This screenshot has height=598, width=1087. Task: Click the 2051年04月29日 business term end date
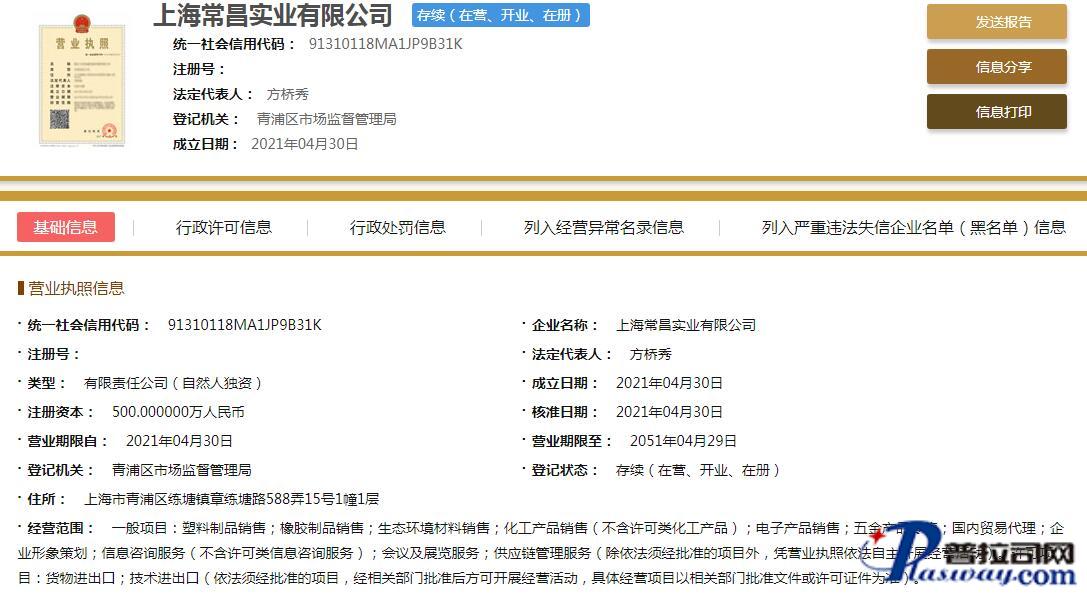pos(683,440)
